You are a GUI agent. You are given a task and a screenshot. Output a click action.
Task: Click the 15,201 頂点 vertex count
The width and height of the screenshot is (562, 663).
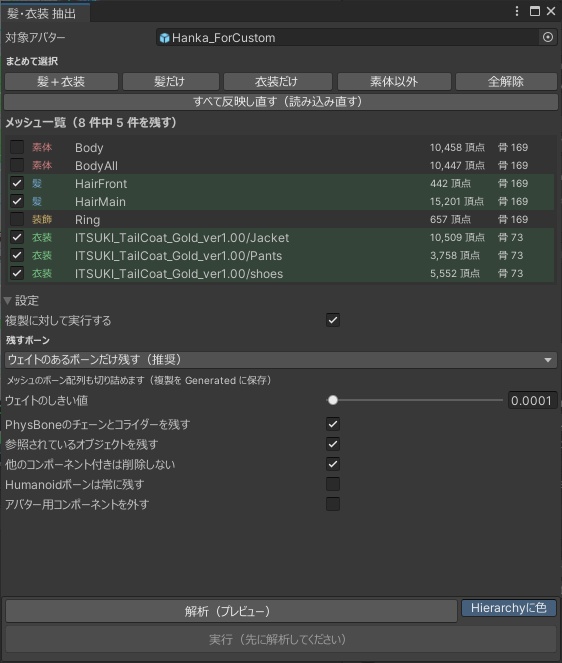pyautogui.click(x=457, y=201)
